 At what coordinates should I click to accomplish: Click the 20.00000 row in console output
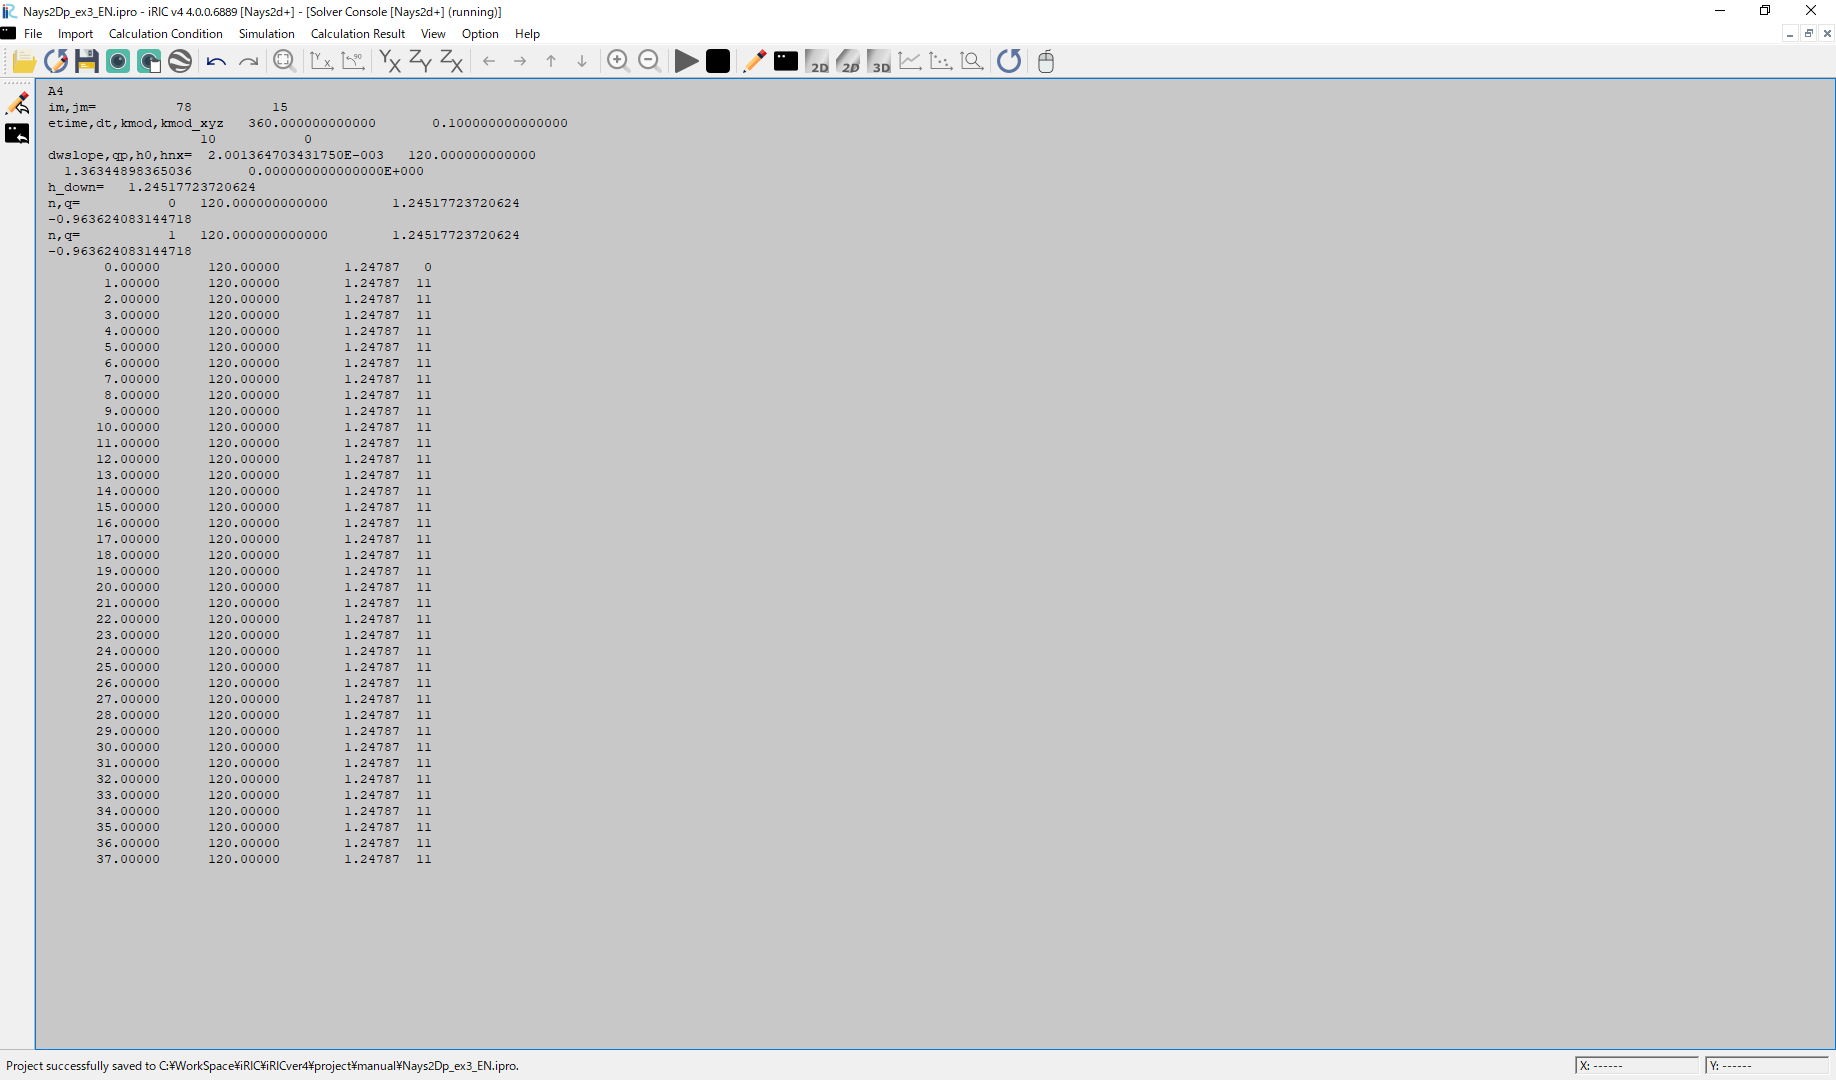264,587
